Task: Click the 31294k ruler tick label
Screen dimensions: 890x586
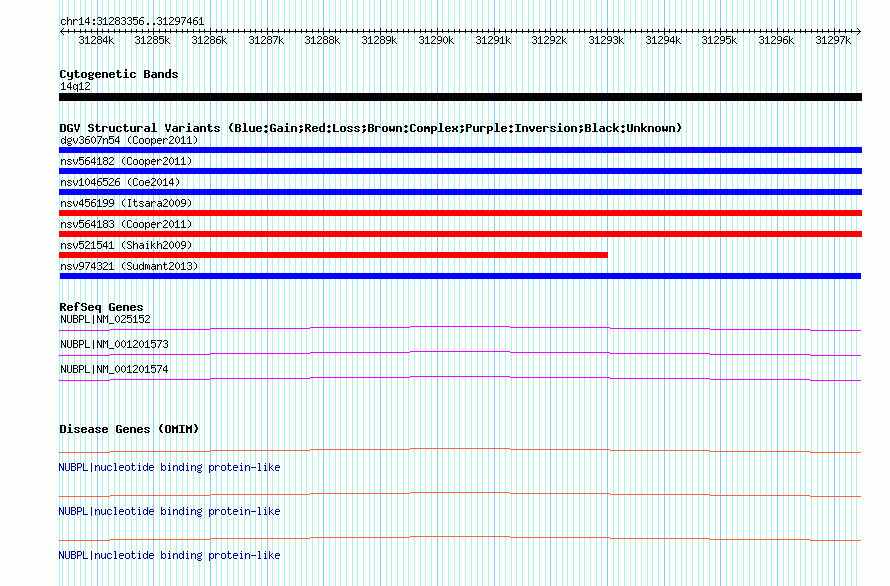Action: click(x=663, y=40)
